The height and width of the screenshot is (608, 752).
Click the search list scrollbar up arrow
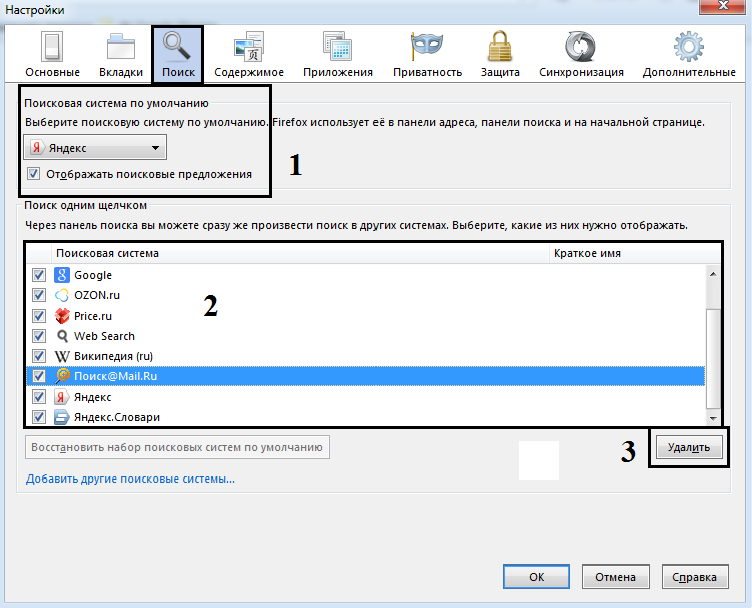pos(713,274)
